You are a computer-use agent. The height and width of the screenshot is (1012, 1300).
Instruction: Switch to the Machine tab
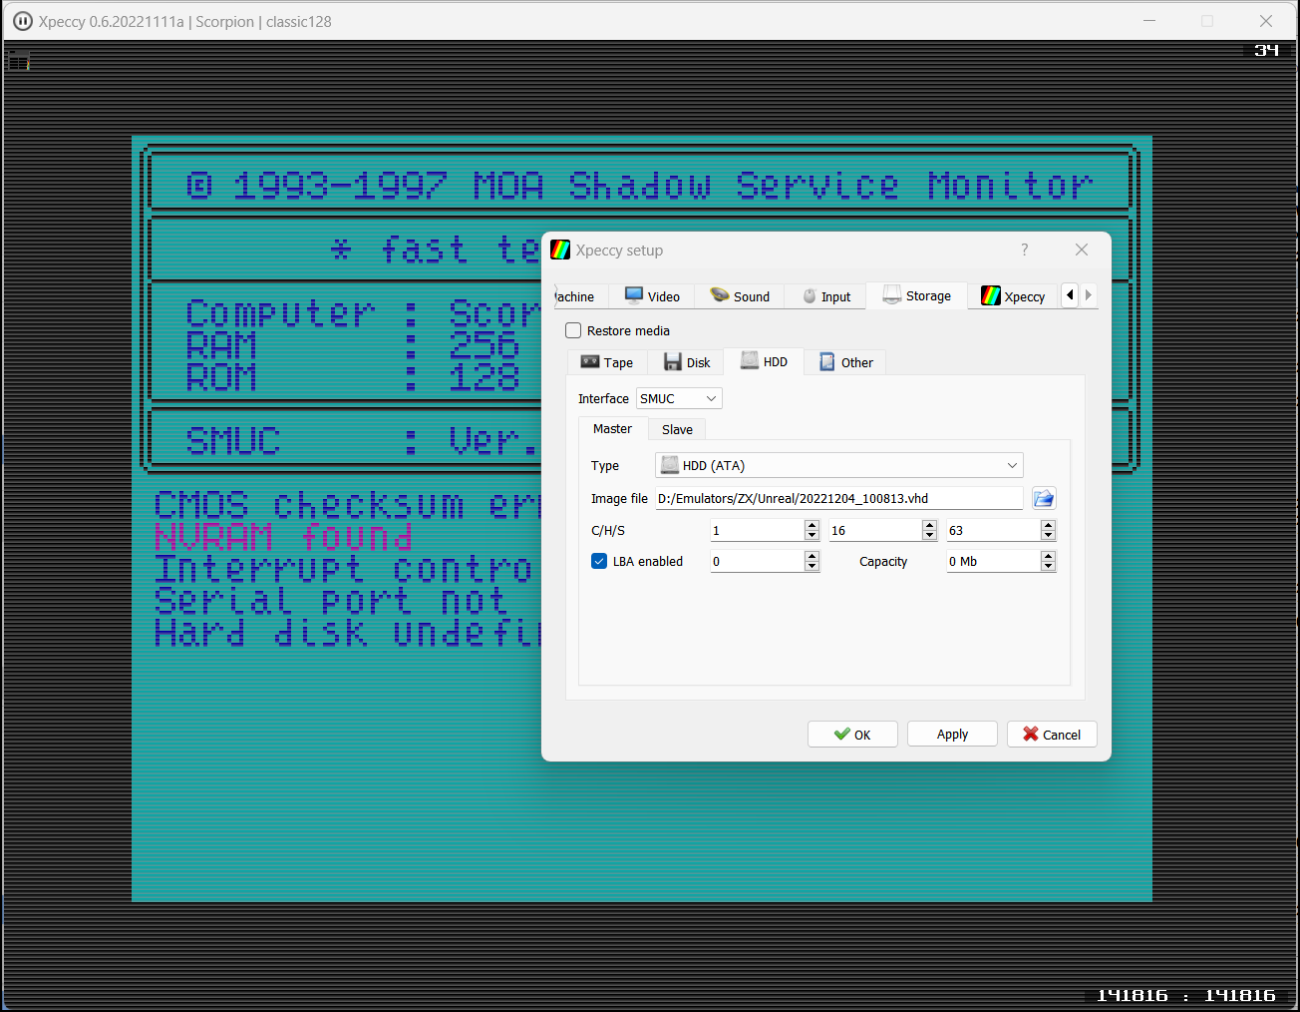click(576, 296)
